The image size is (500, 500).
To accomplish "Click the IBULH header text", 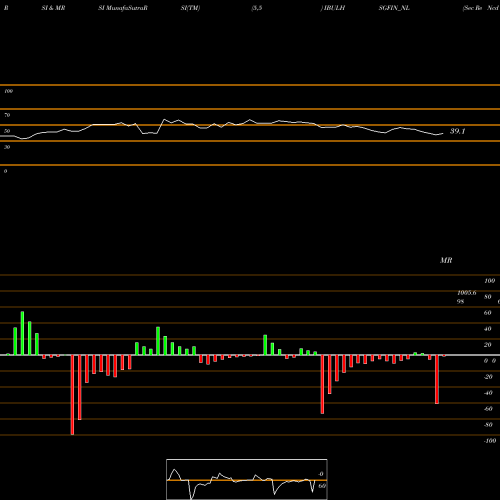I will pos(333,8).
